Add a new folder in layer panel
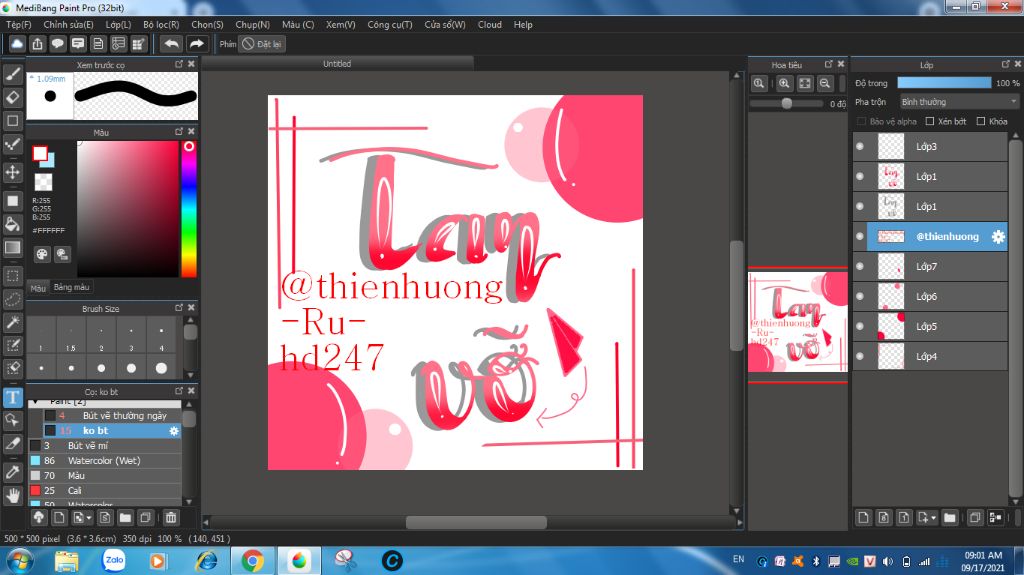 tap(950, 518)
